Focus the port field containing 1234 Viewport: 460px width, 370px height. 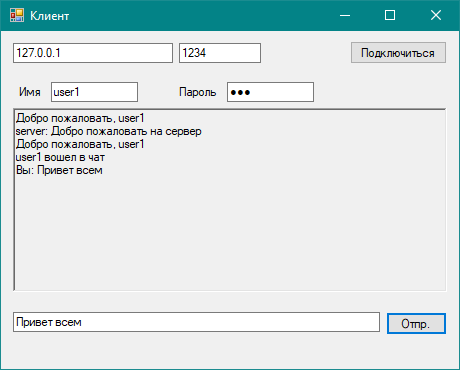tap(220, 53)
